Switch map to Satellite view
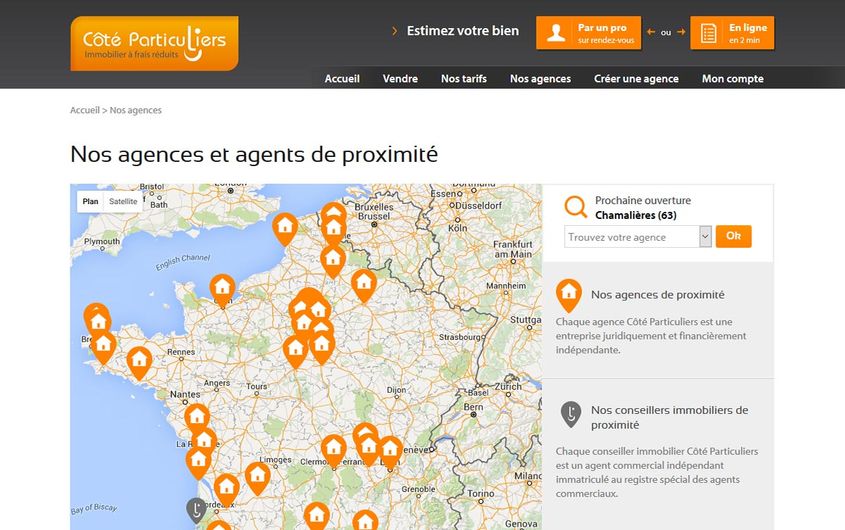 123,201
